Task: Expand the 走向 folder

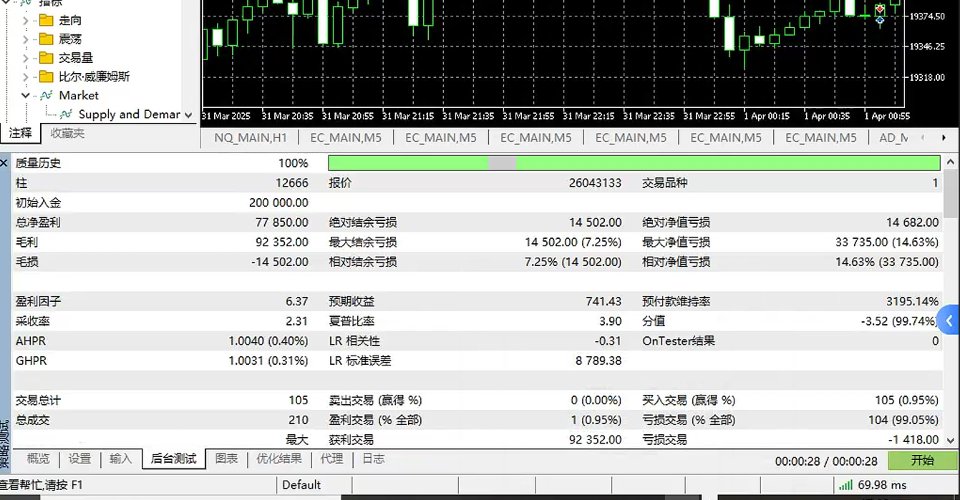Action: point(25,21)
